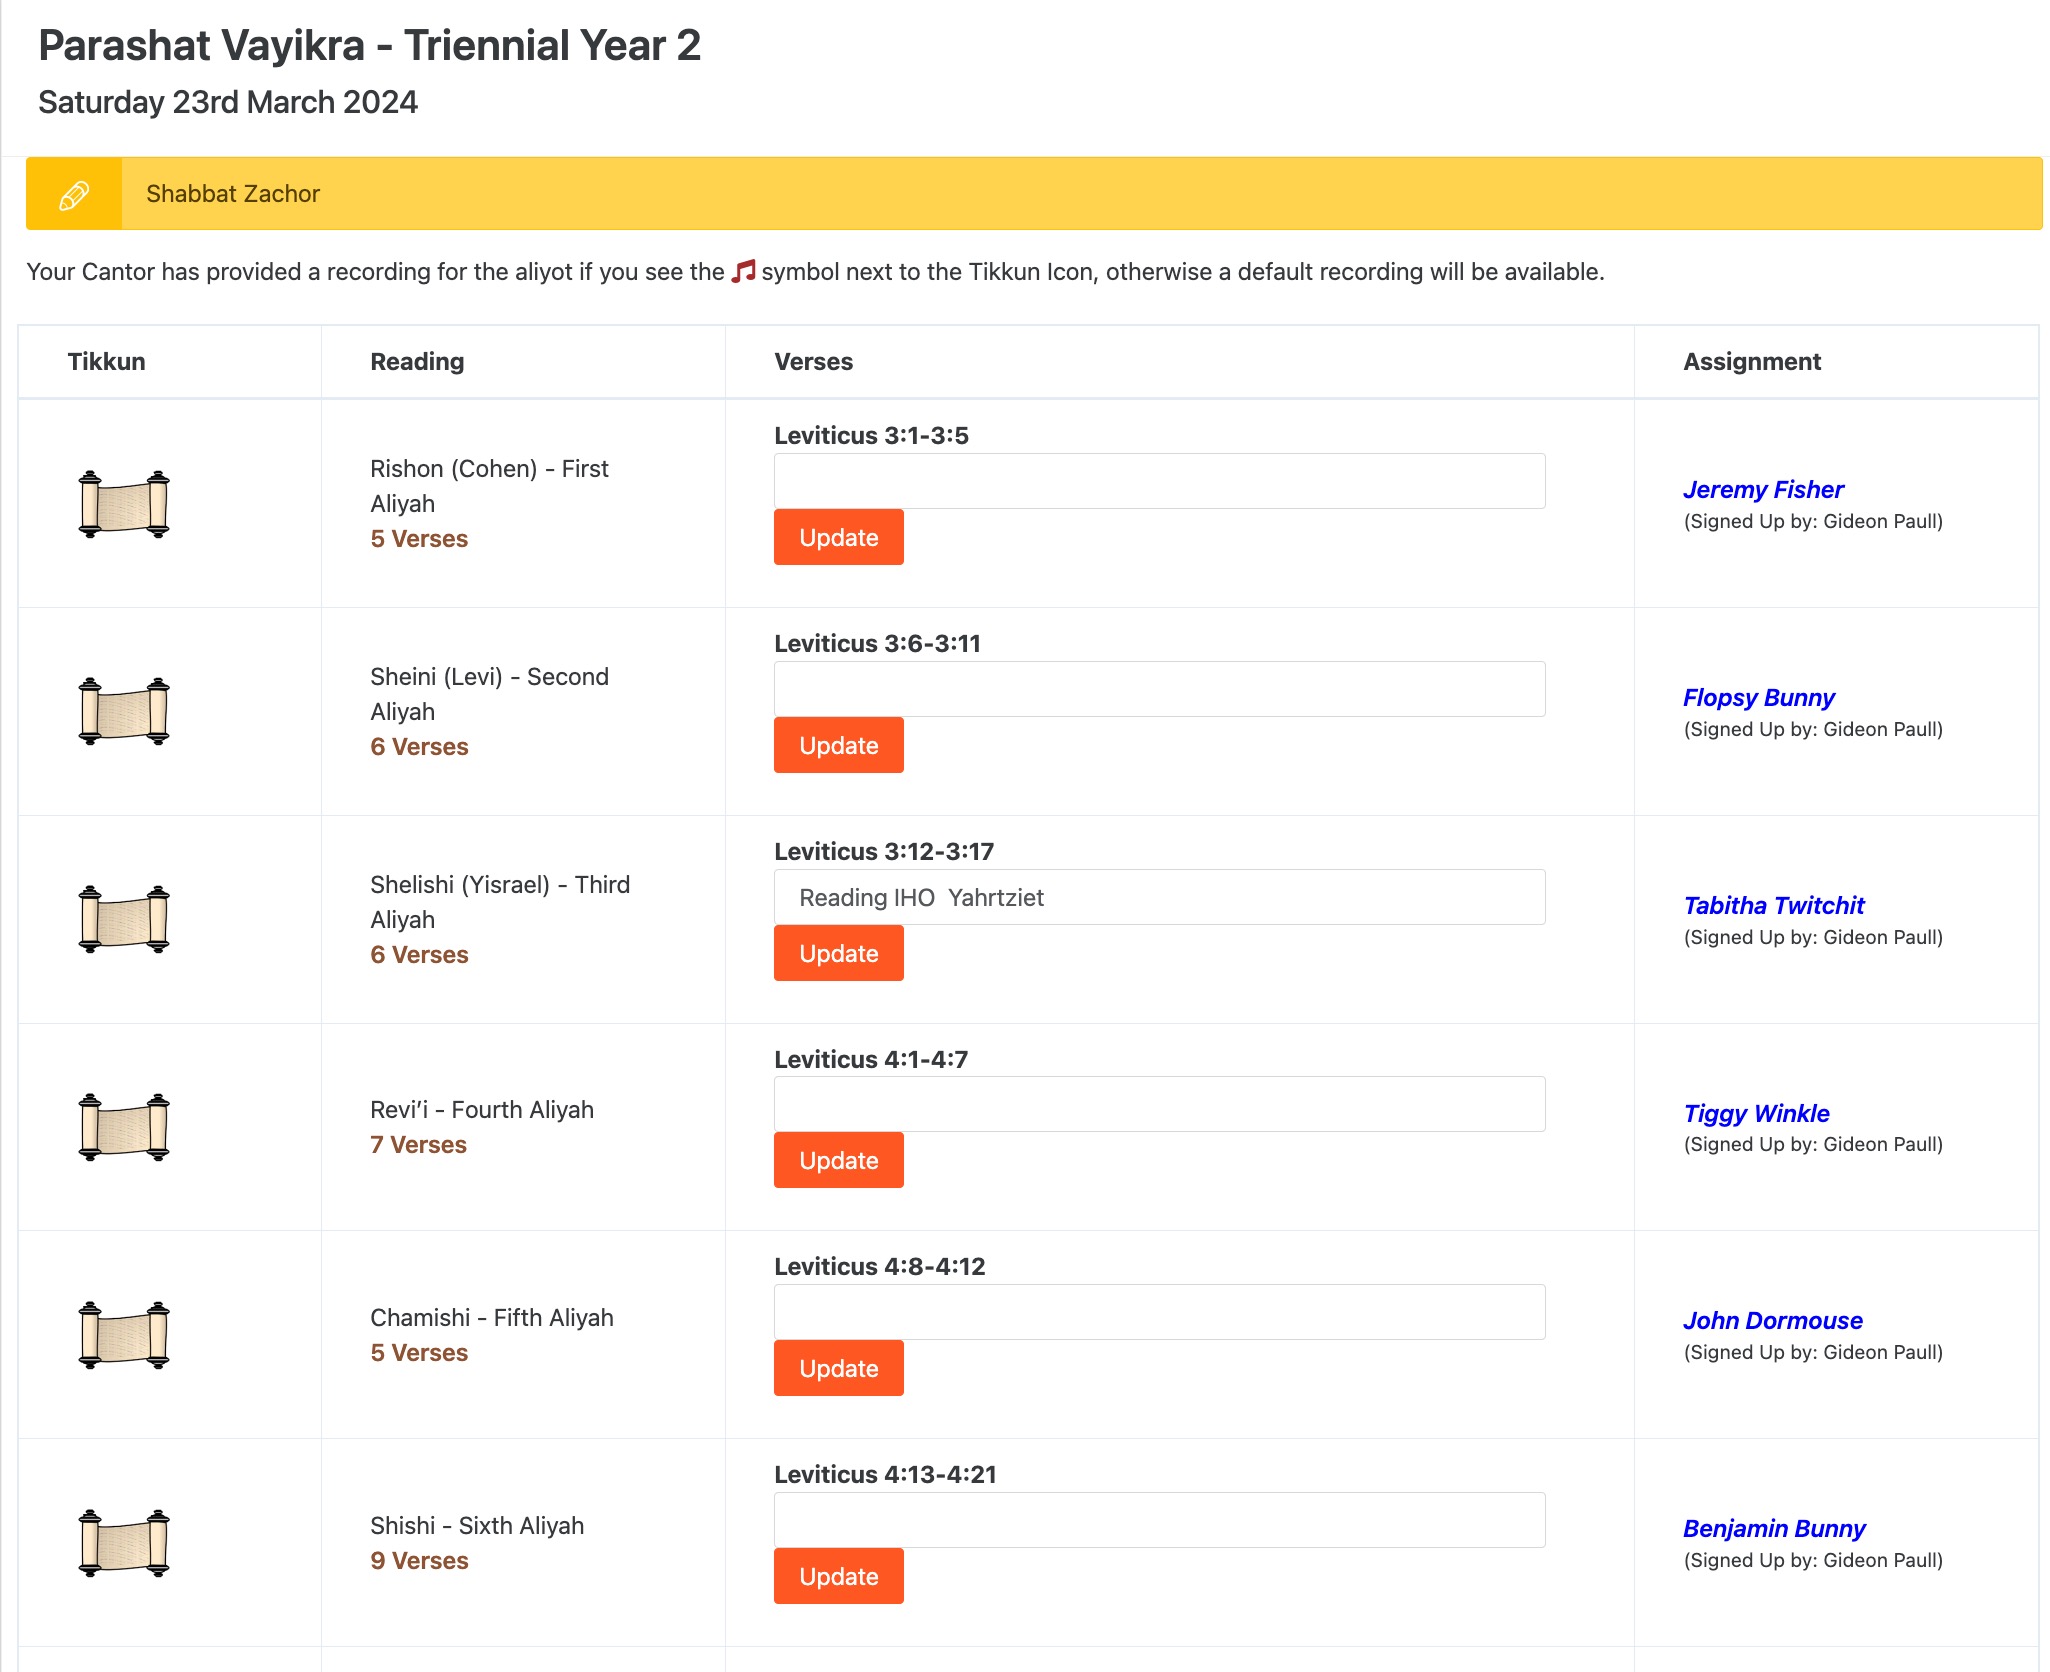Select the Tabitha Twitchit link
The height and width of the screenshot is (1672, 2050).
(1773, 905)
